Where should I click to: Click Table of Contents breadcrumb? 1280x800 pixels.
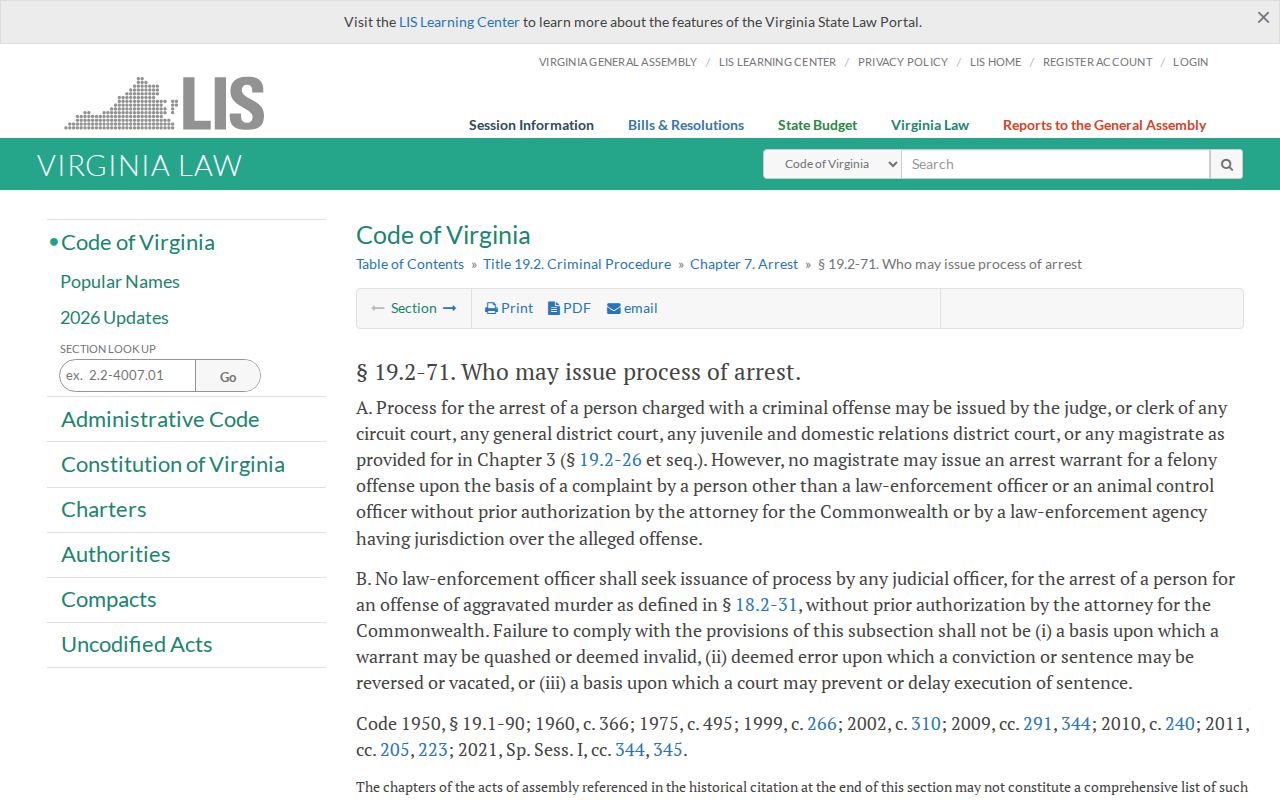coord(410,264)
